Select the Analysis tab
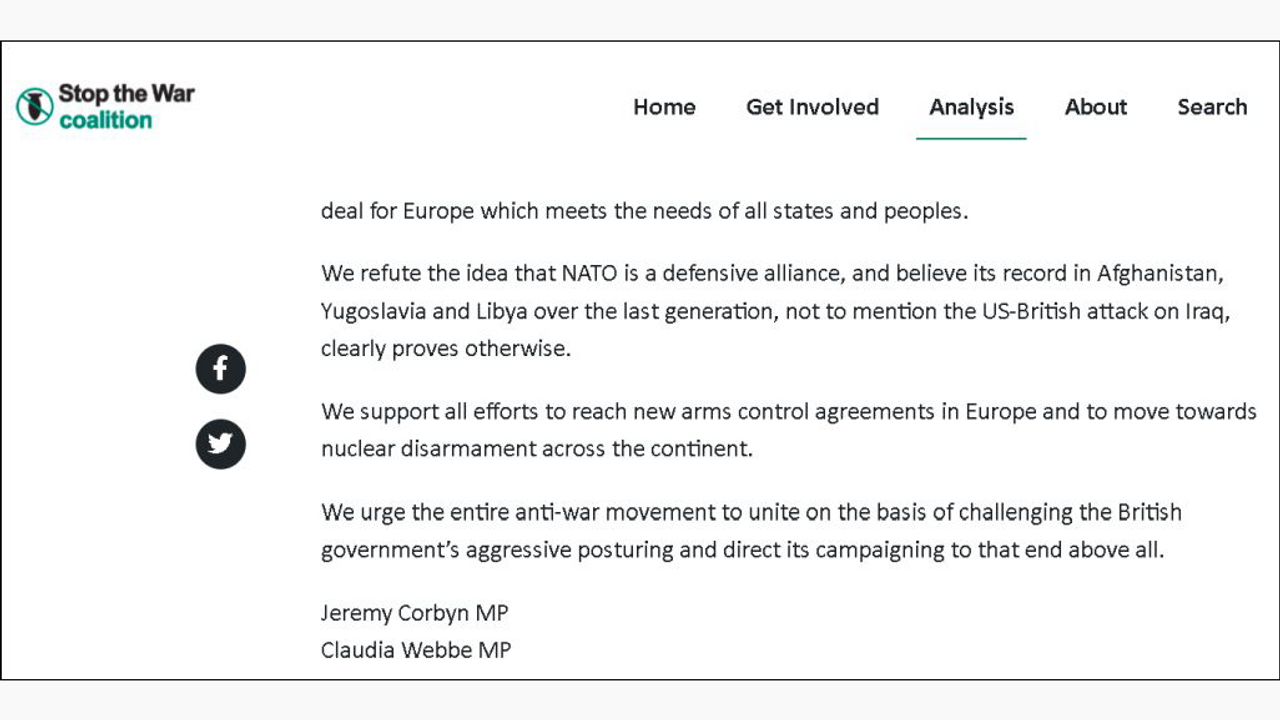1280x720 pixels. tap(971, 107)
